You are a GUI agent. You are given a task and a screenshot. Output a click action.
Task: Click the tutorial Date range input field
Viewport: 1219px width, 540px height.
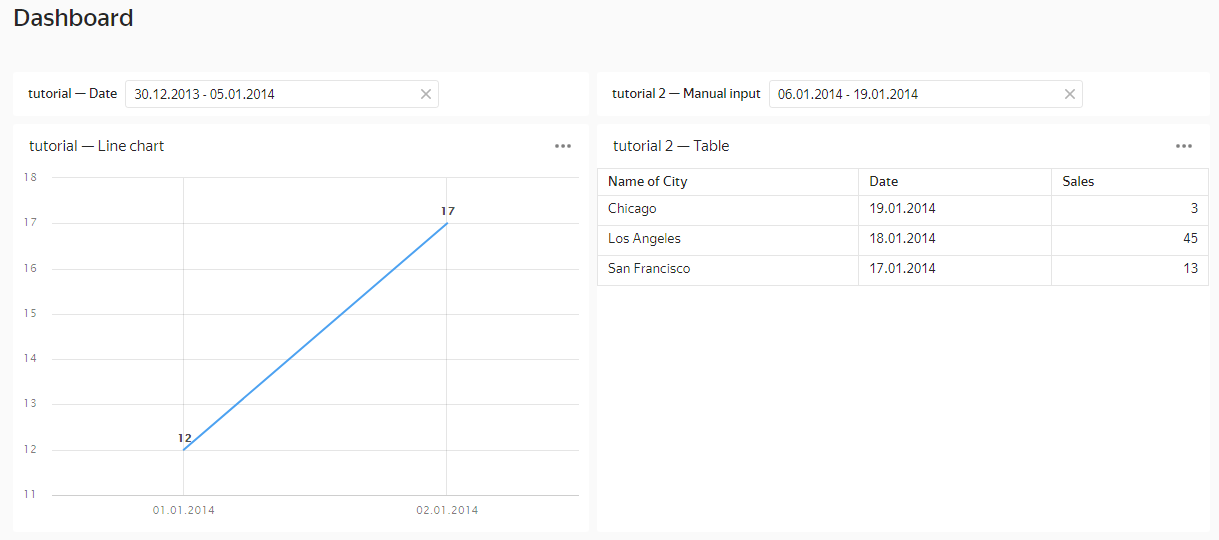click(x=270, y=94)
